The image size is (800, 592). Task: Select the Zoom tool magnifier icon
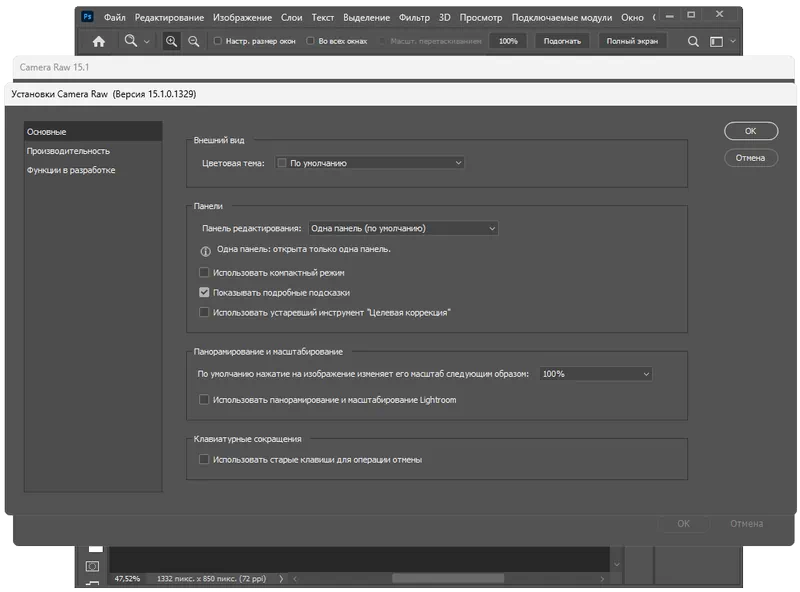(x=131, y=41)
